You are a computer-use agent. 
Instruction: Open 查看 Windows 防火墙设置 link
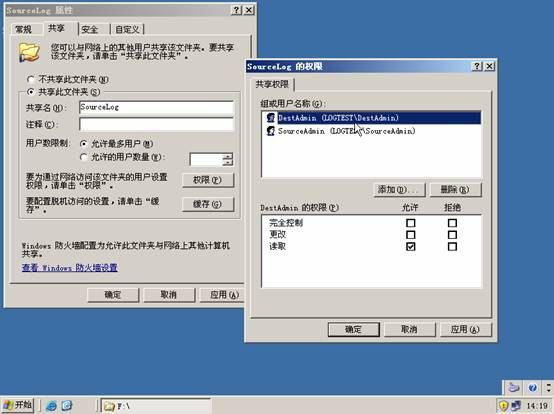(70, 268)
